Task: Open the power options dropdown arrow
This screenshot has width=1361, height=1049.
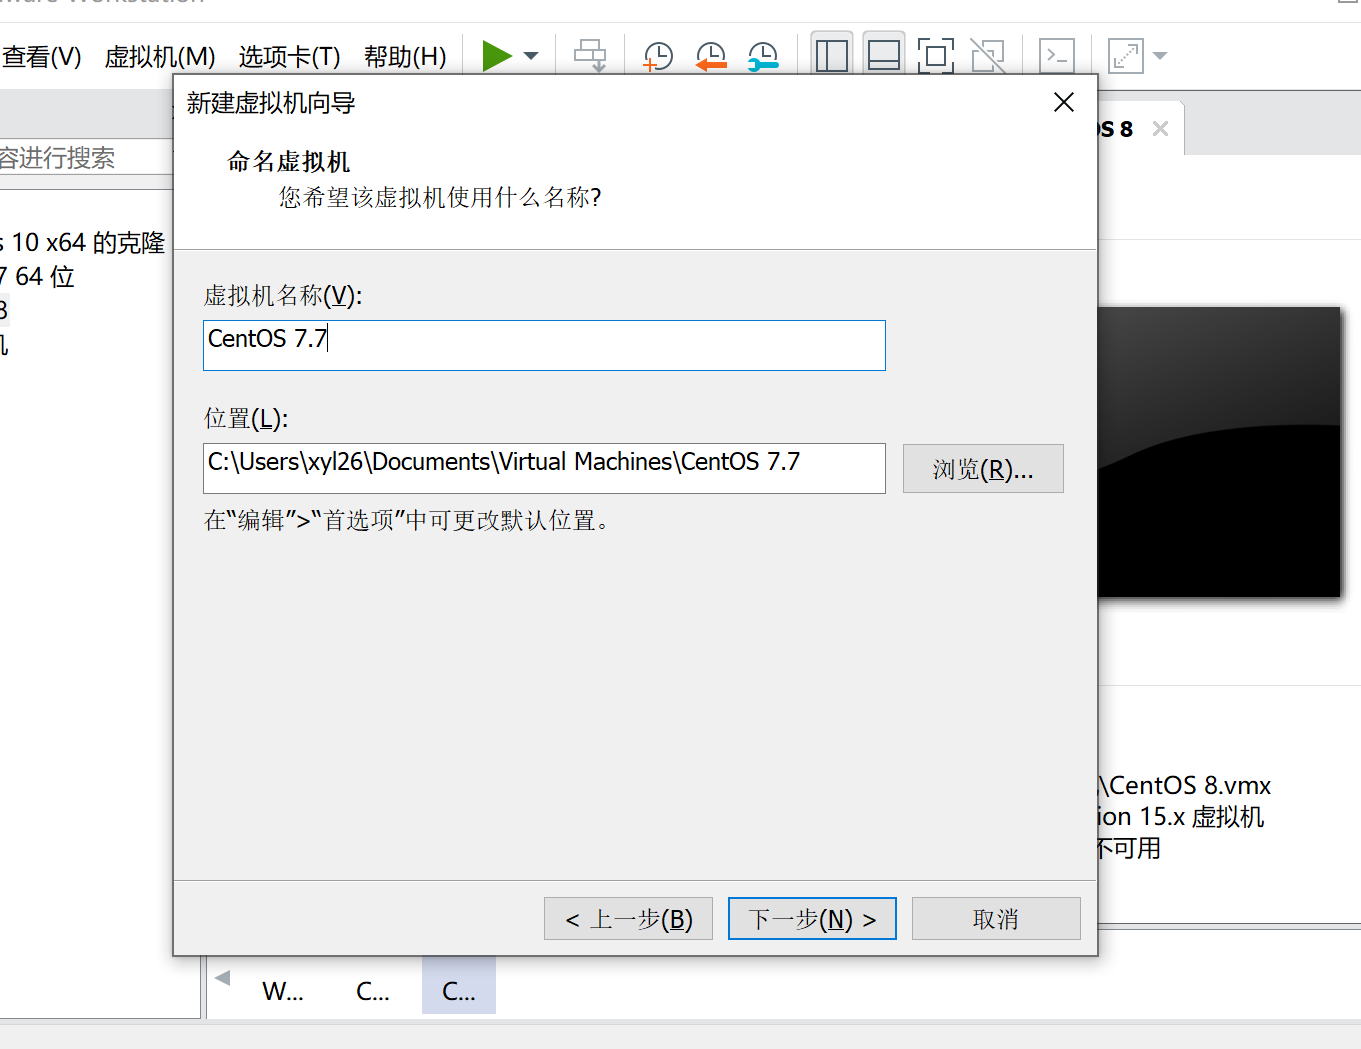Action: pyautogui.click(x=530, y=56)
